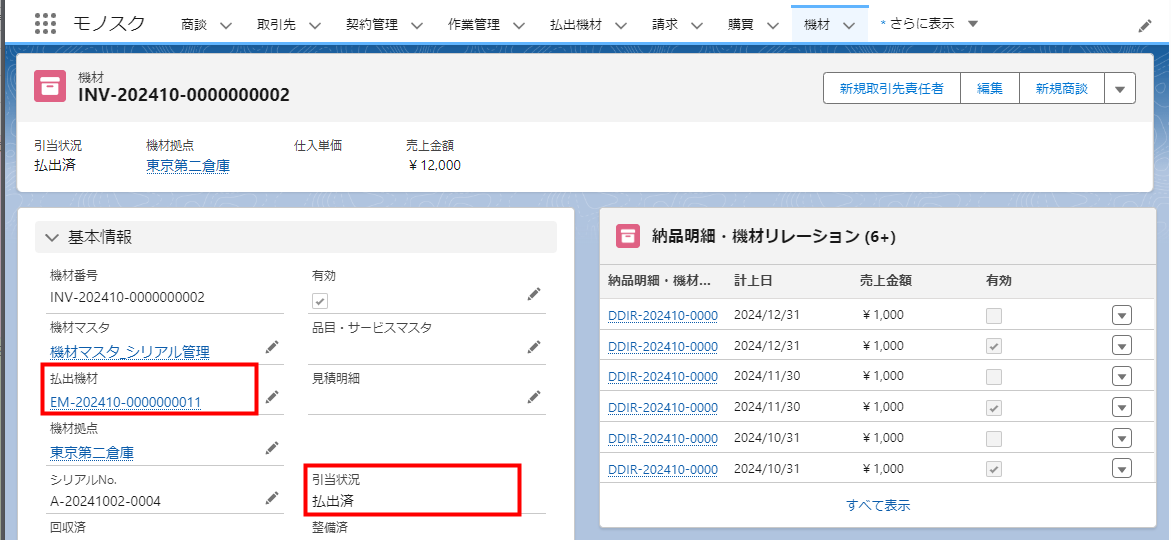Edit the 機材マスタ field pencil icon
The image size is (1171, 540).
(271, 346)
